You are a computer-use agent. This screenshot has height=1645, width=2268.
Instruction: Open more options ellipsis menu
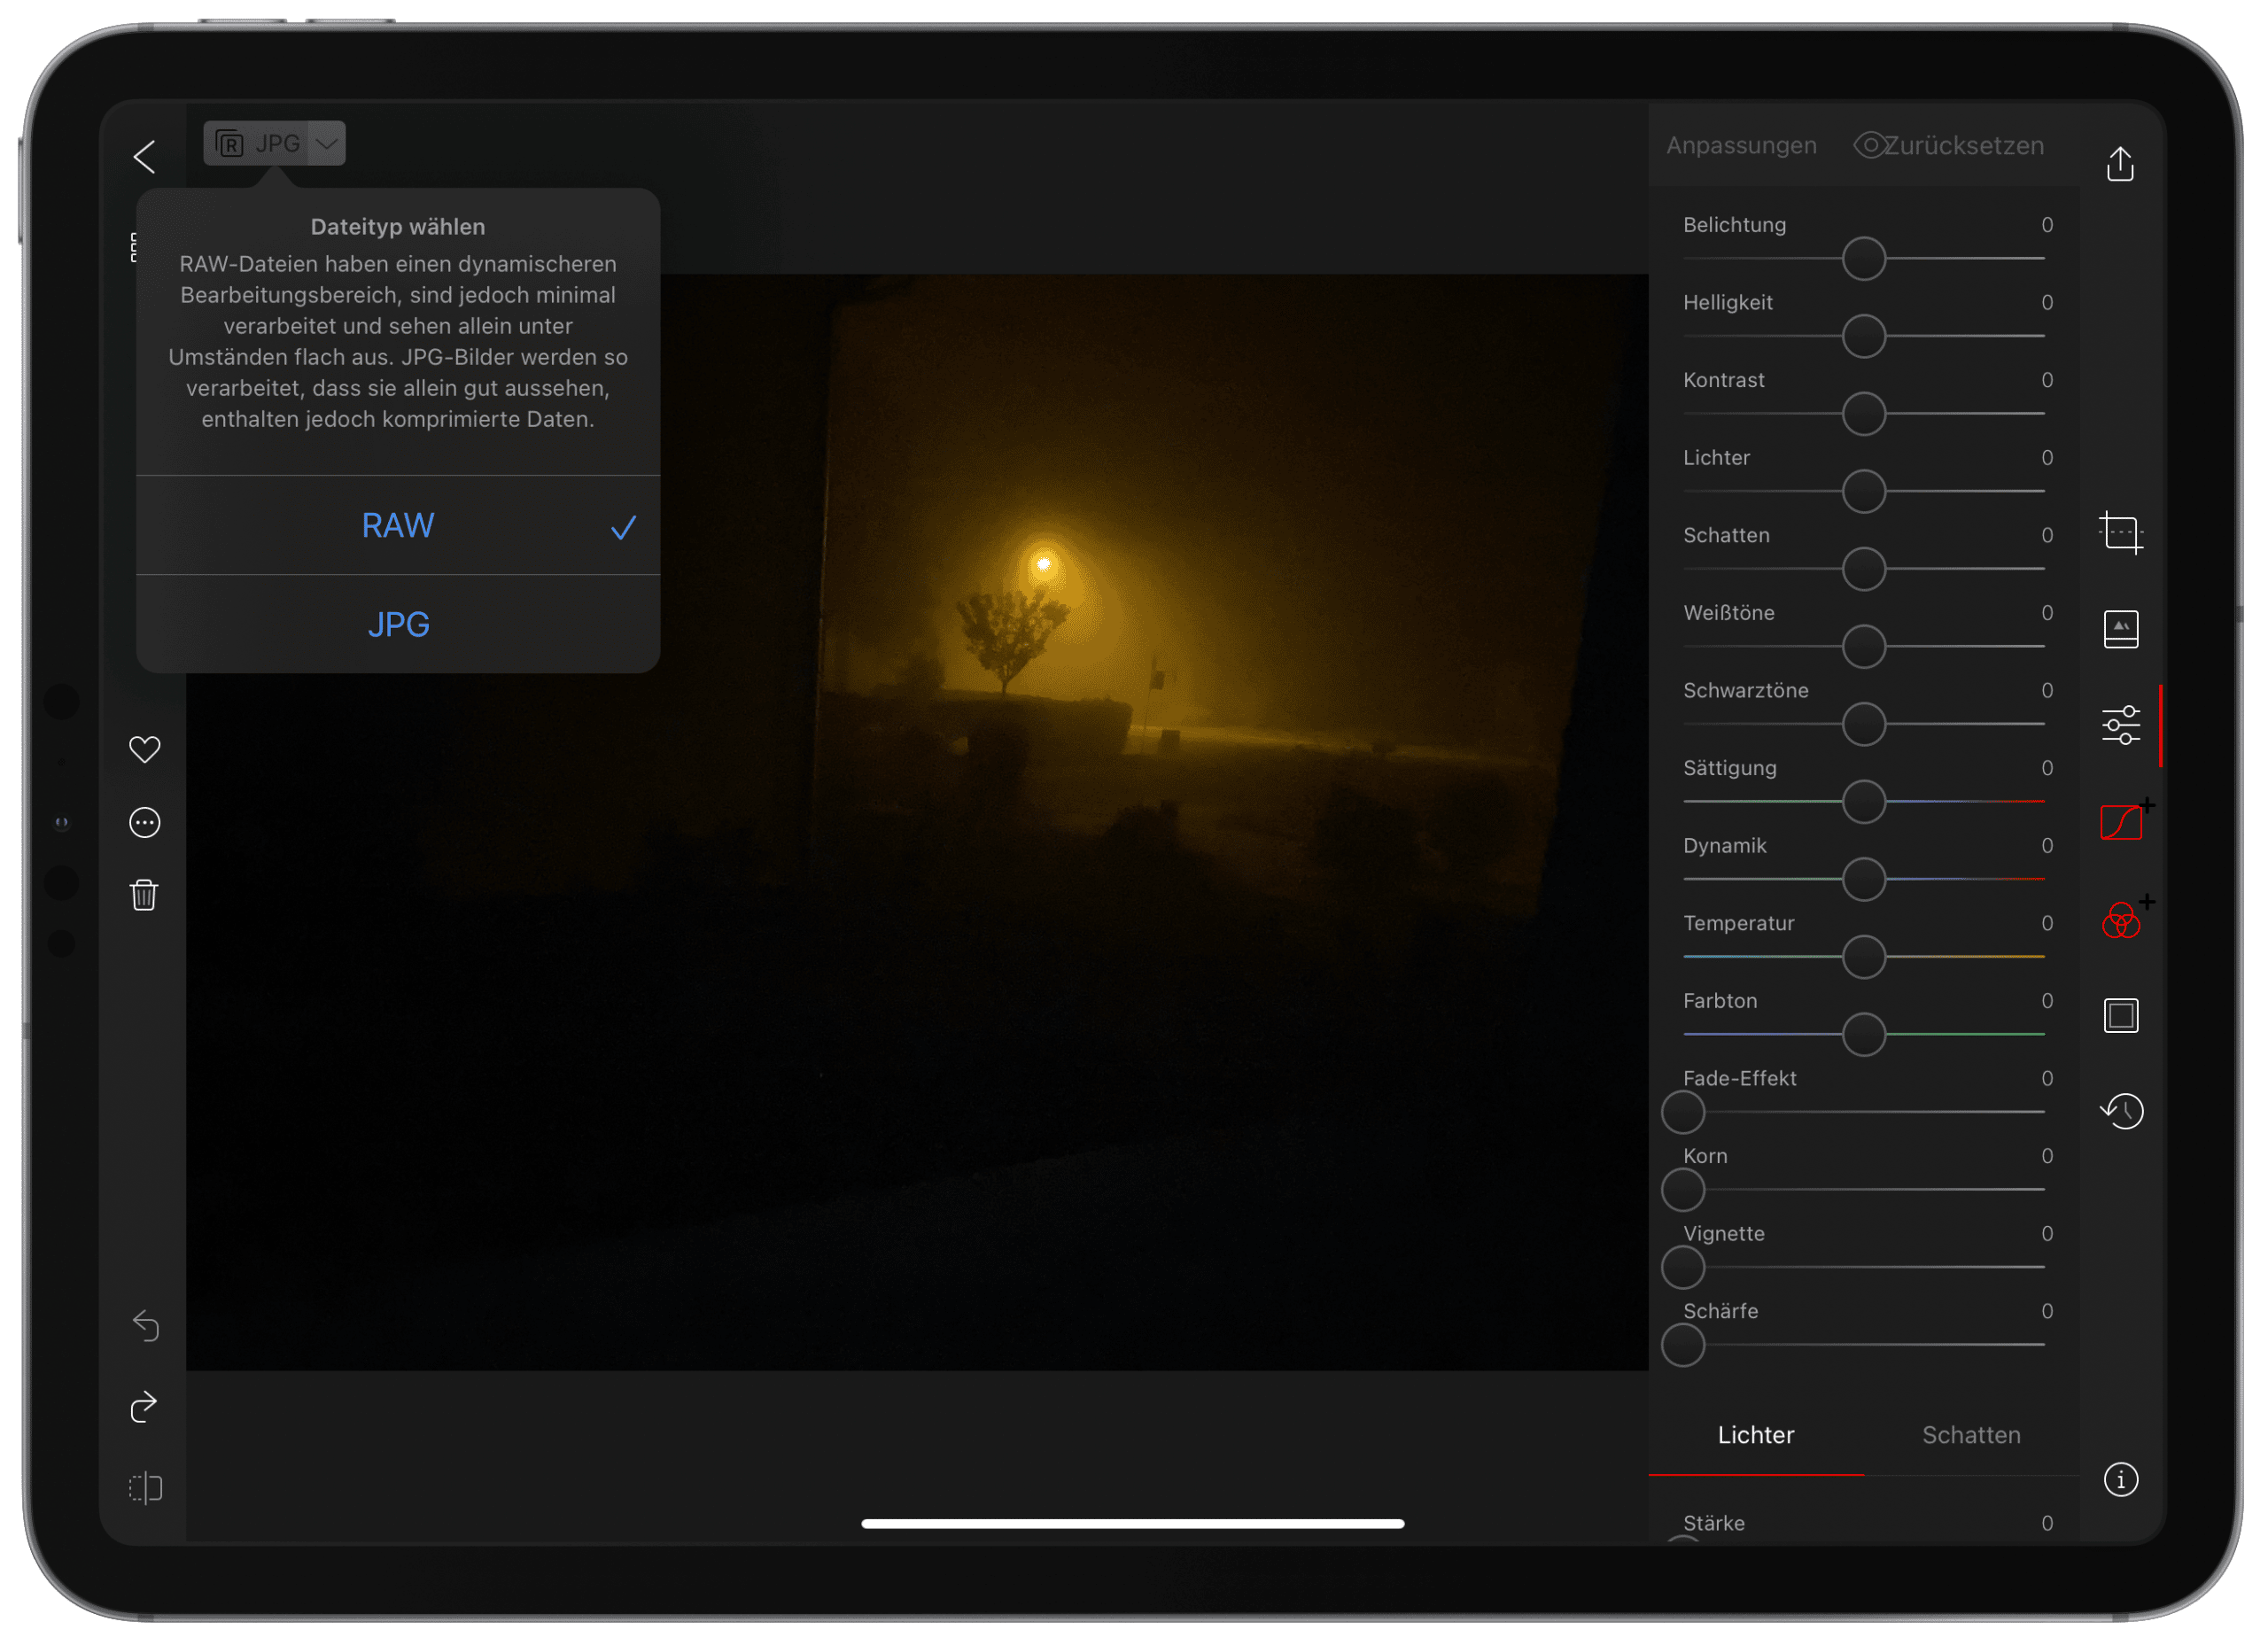145,823
